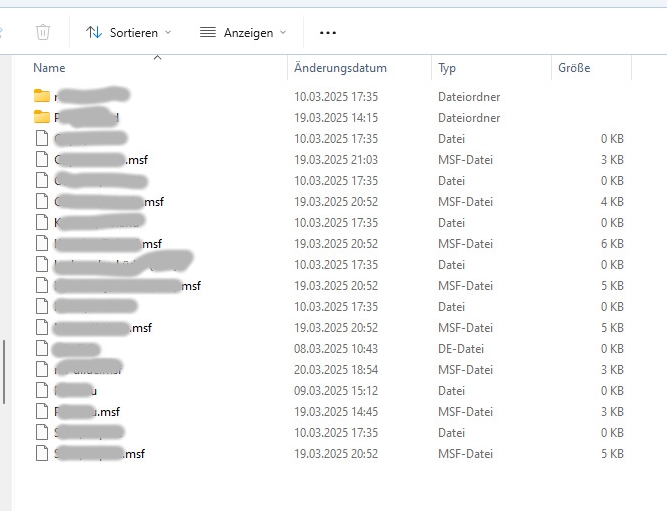667x511 pixels.
Task: Expand the Anzeigen dropdown chevron
Action: click(282, 32)
